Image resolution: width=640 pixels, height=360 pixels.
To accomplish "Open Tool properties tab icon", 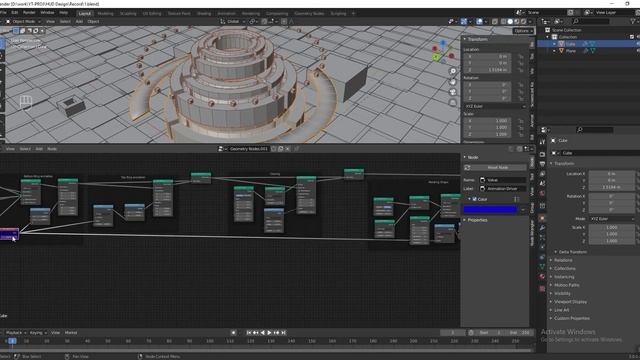I will click(x=542, y=142).
